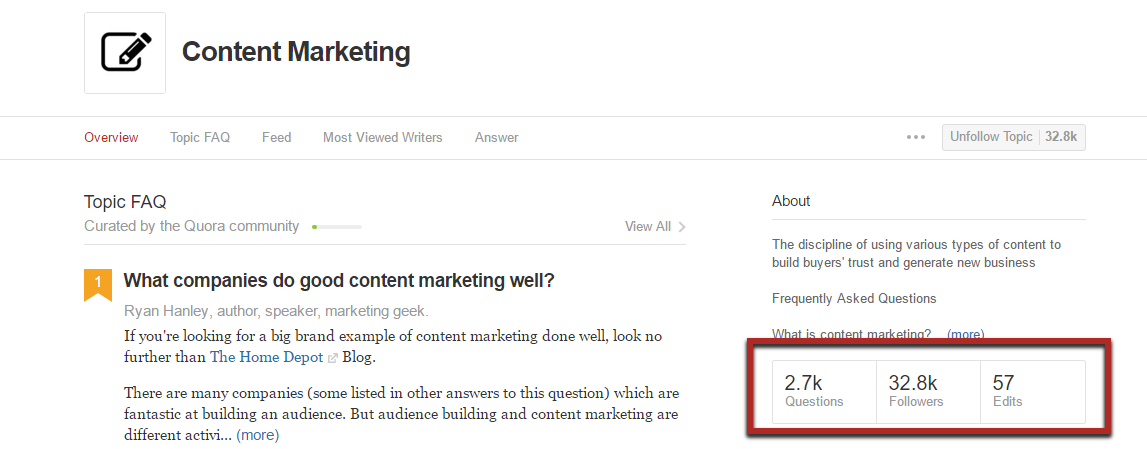Image resolution: width=1147 pixels, height=449 pixels.
Task: Click the orange number 1 bookmark badge
Action: click(x=98, y=284)
